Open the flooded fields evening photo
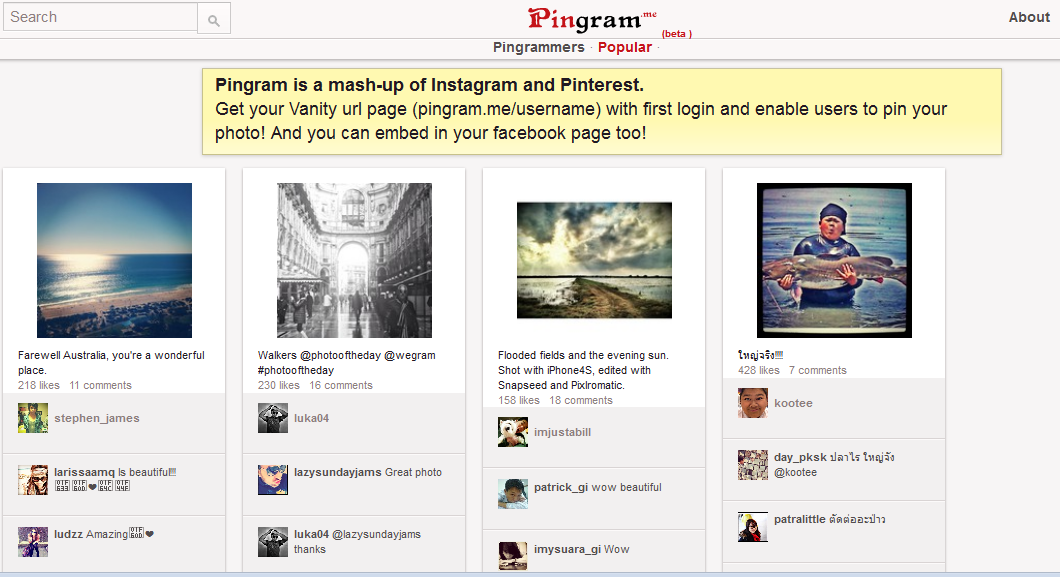The image size is (1060, 577). click(x=594, y=260)
